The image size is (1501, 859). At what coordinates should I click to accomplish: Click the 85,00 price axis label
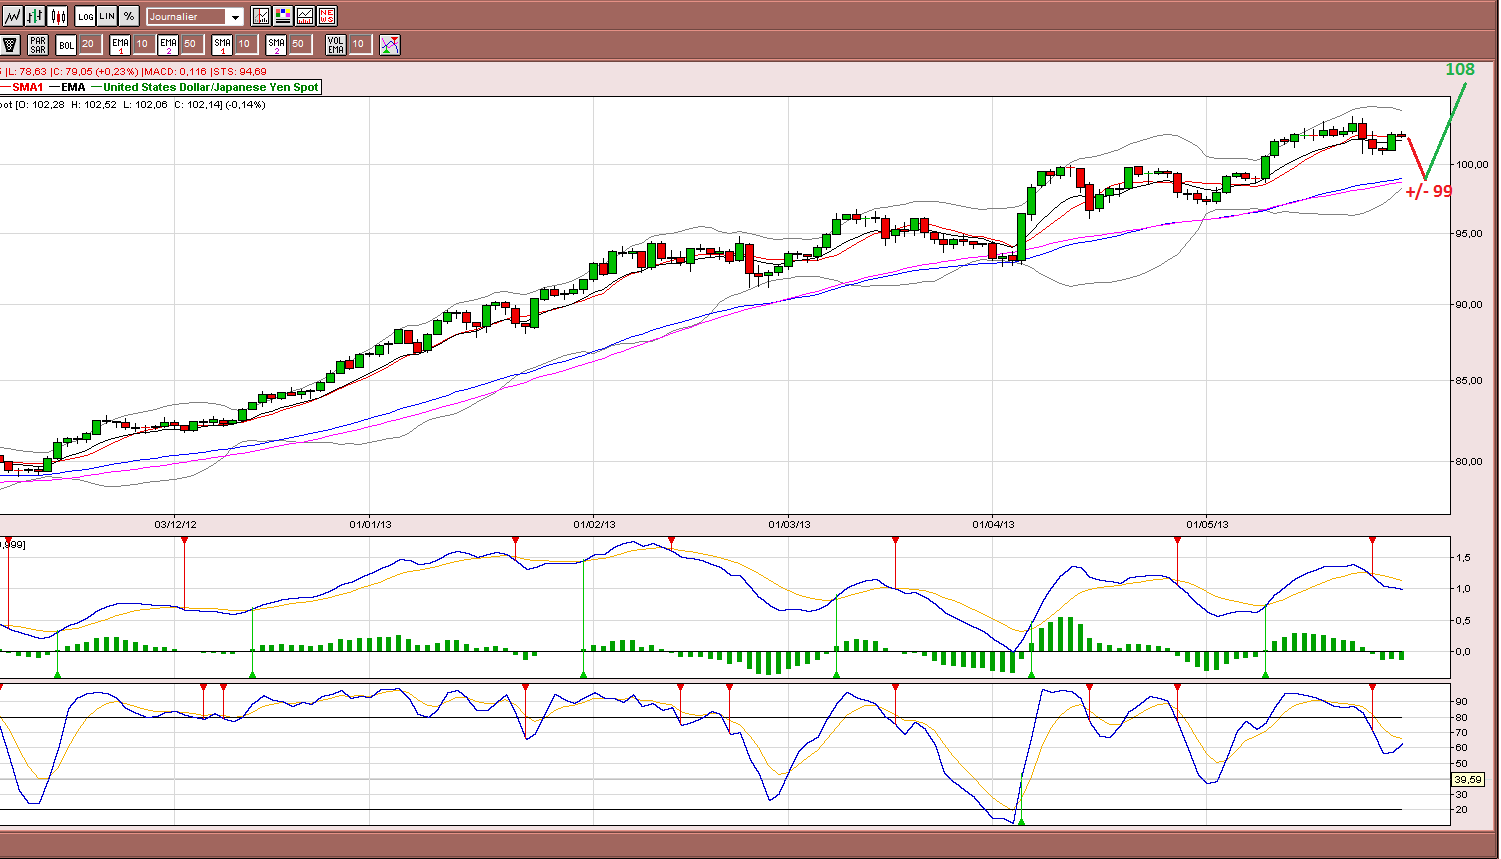coord(1470,381)
